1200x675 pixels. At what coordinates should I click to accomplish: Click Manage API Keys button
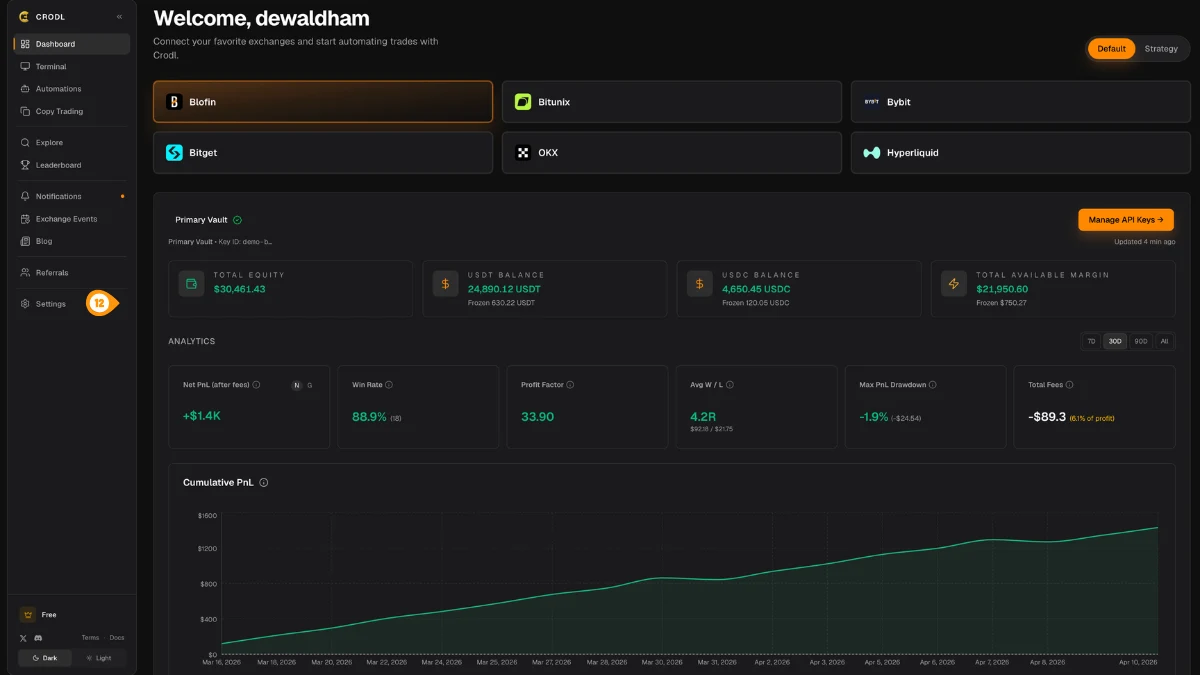tap(1126, 220)
